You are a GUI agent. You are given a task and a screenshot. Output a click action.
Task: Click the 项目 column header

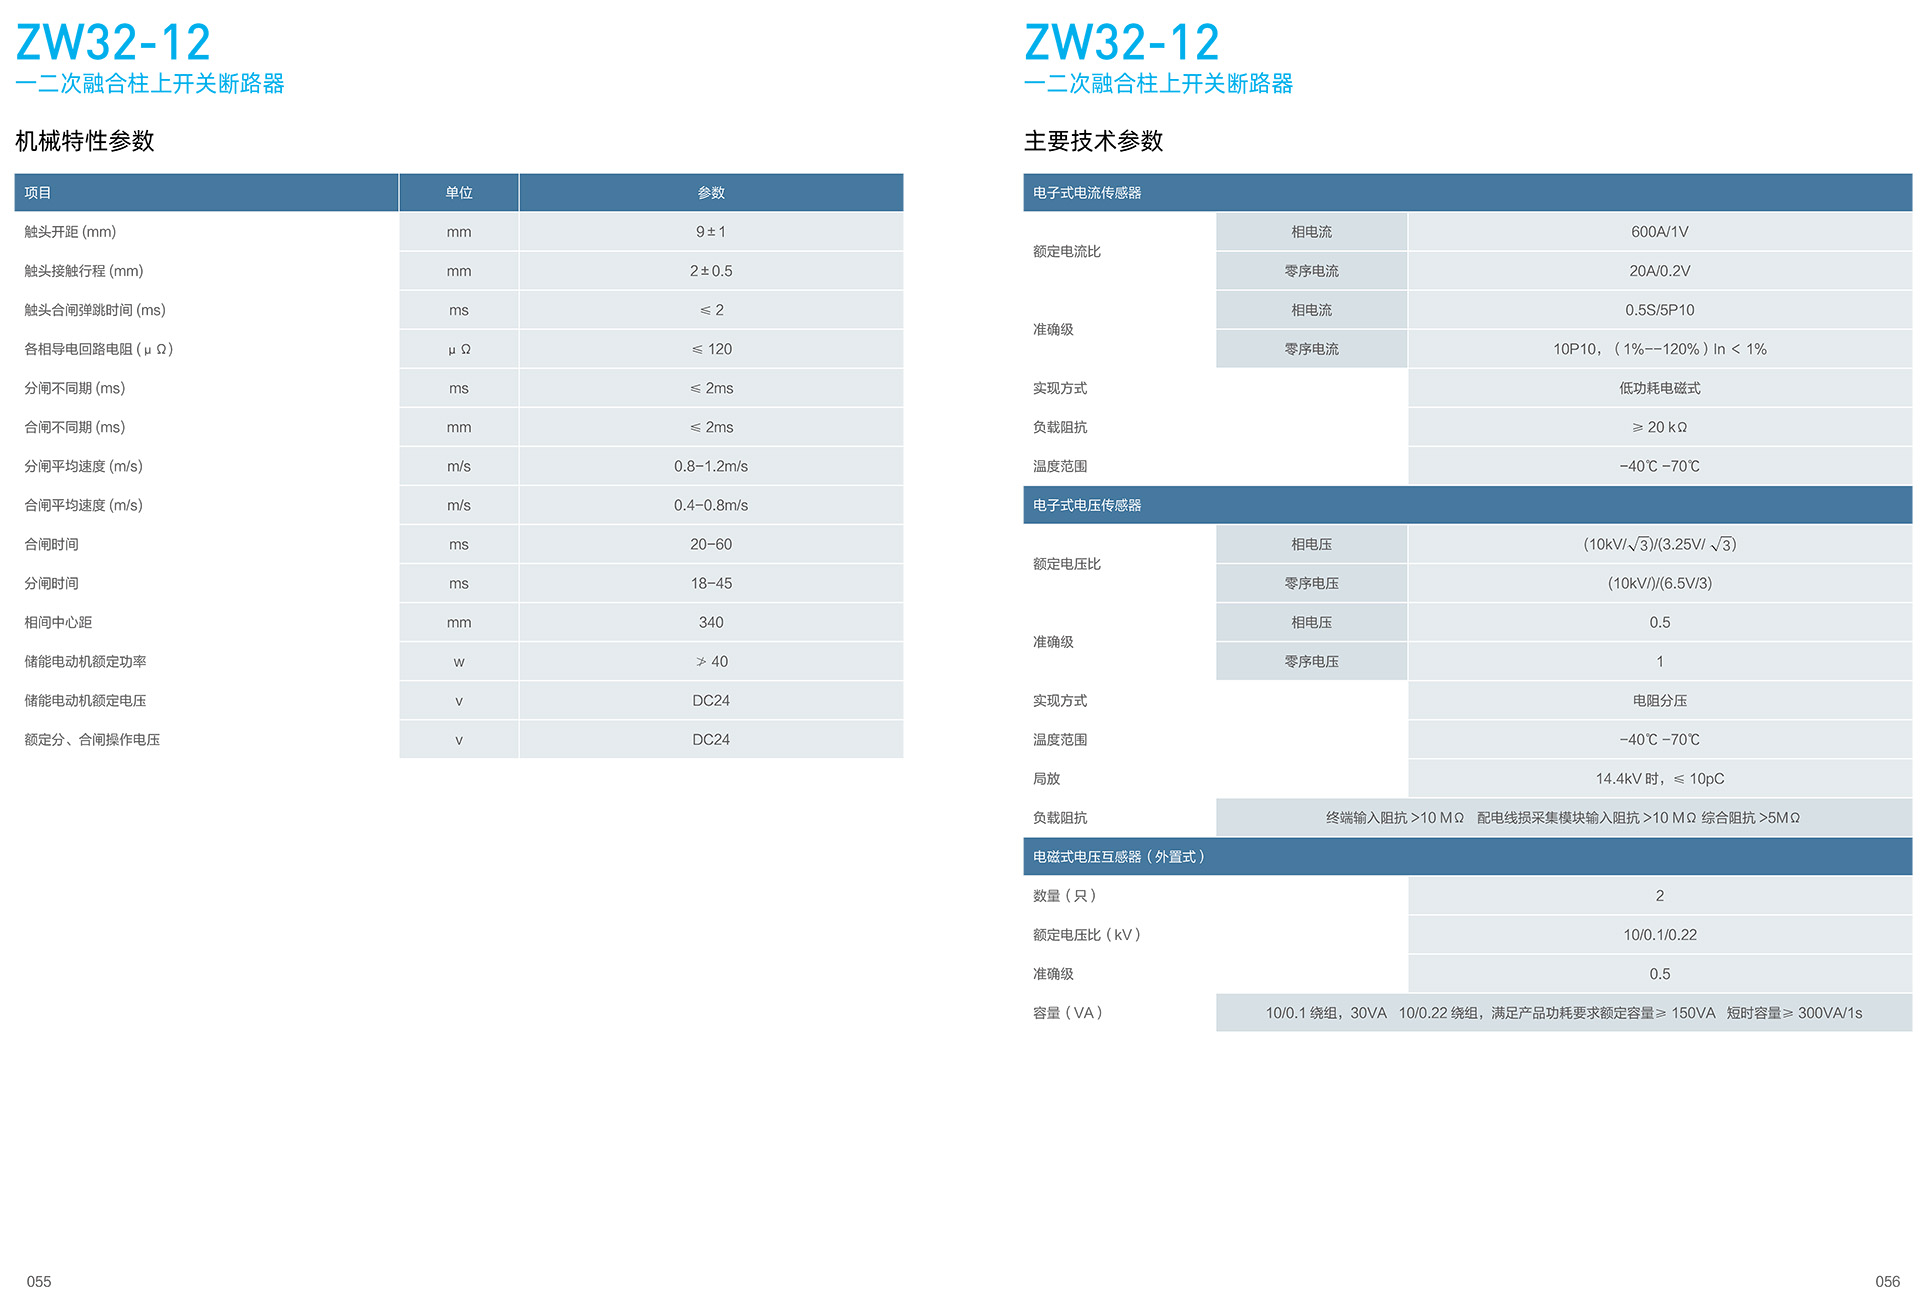click(38, 193)
